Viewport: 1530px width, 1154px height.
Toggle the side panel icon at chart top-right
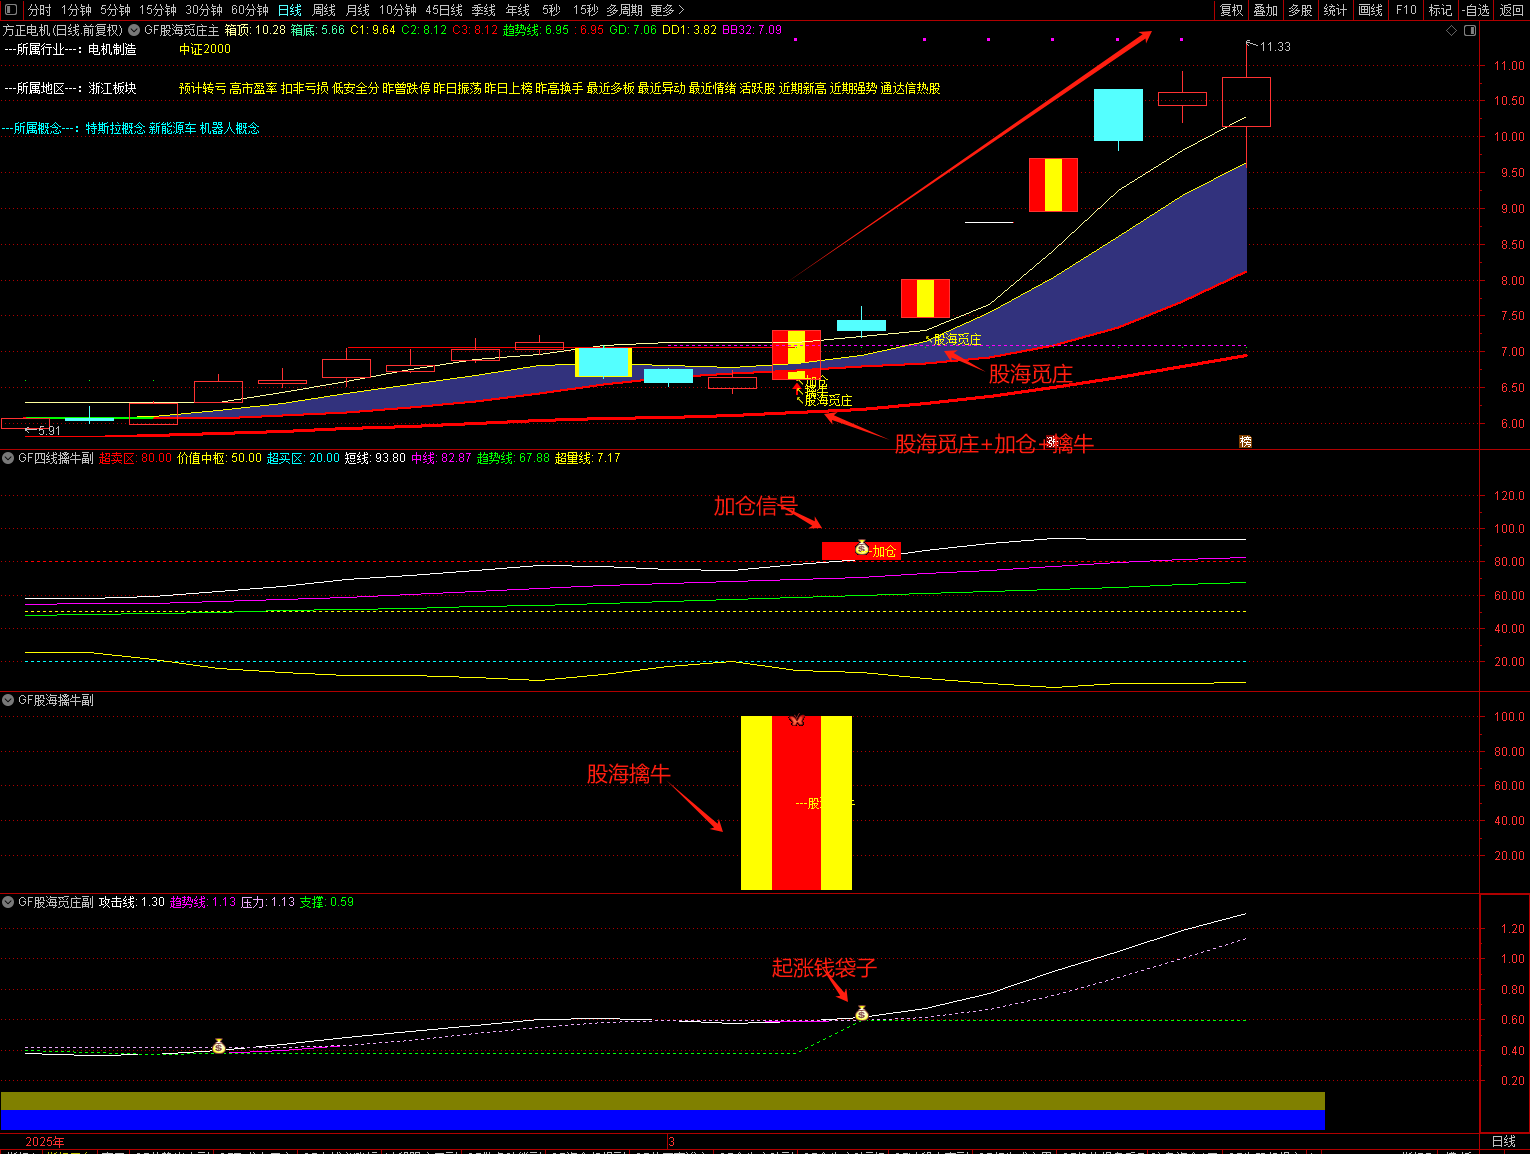coord(1470,30)
